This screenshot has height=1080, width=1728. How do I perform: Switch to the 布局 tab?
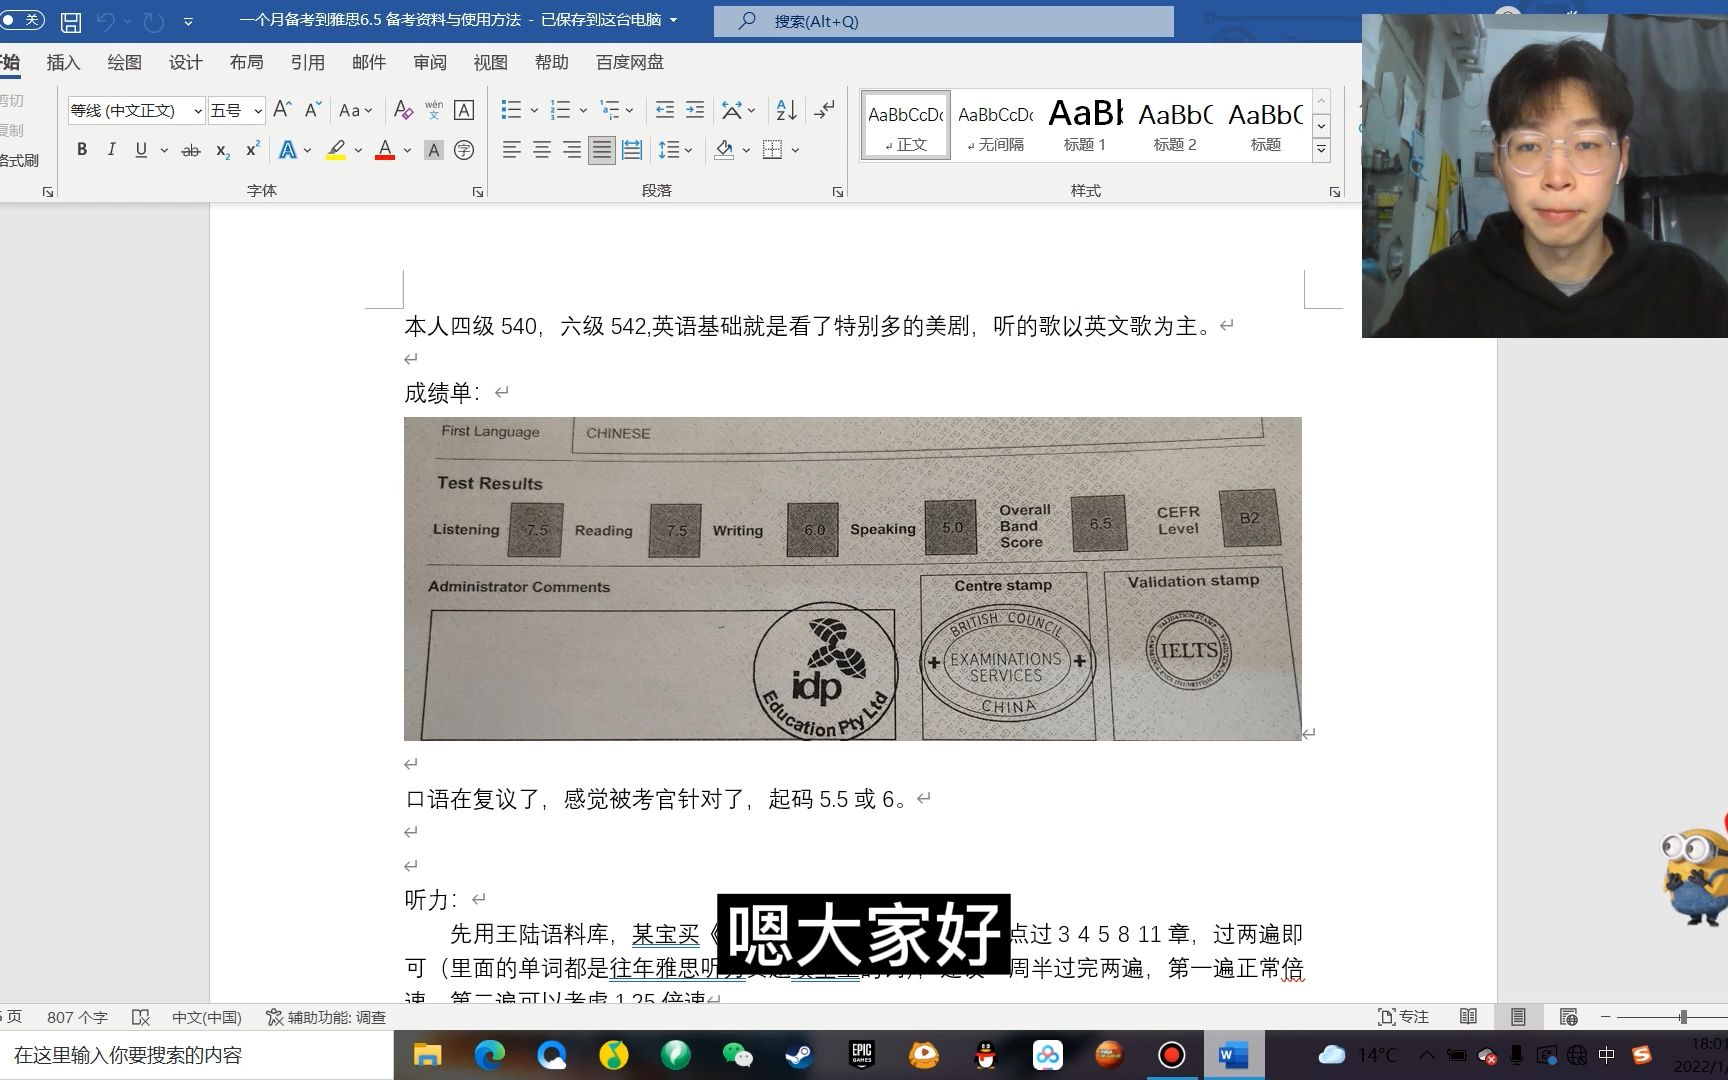click(246, 62)
